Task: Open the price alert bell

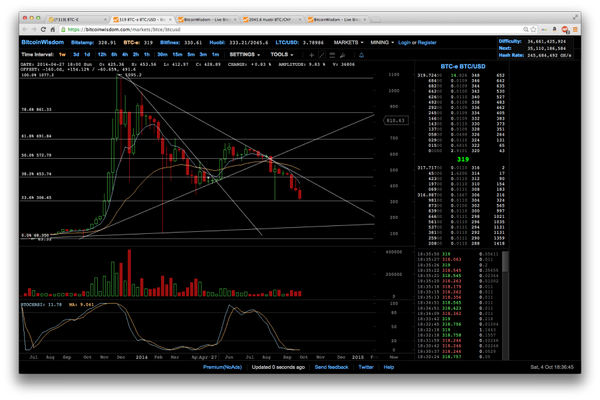Action: (361, 55)
